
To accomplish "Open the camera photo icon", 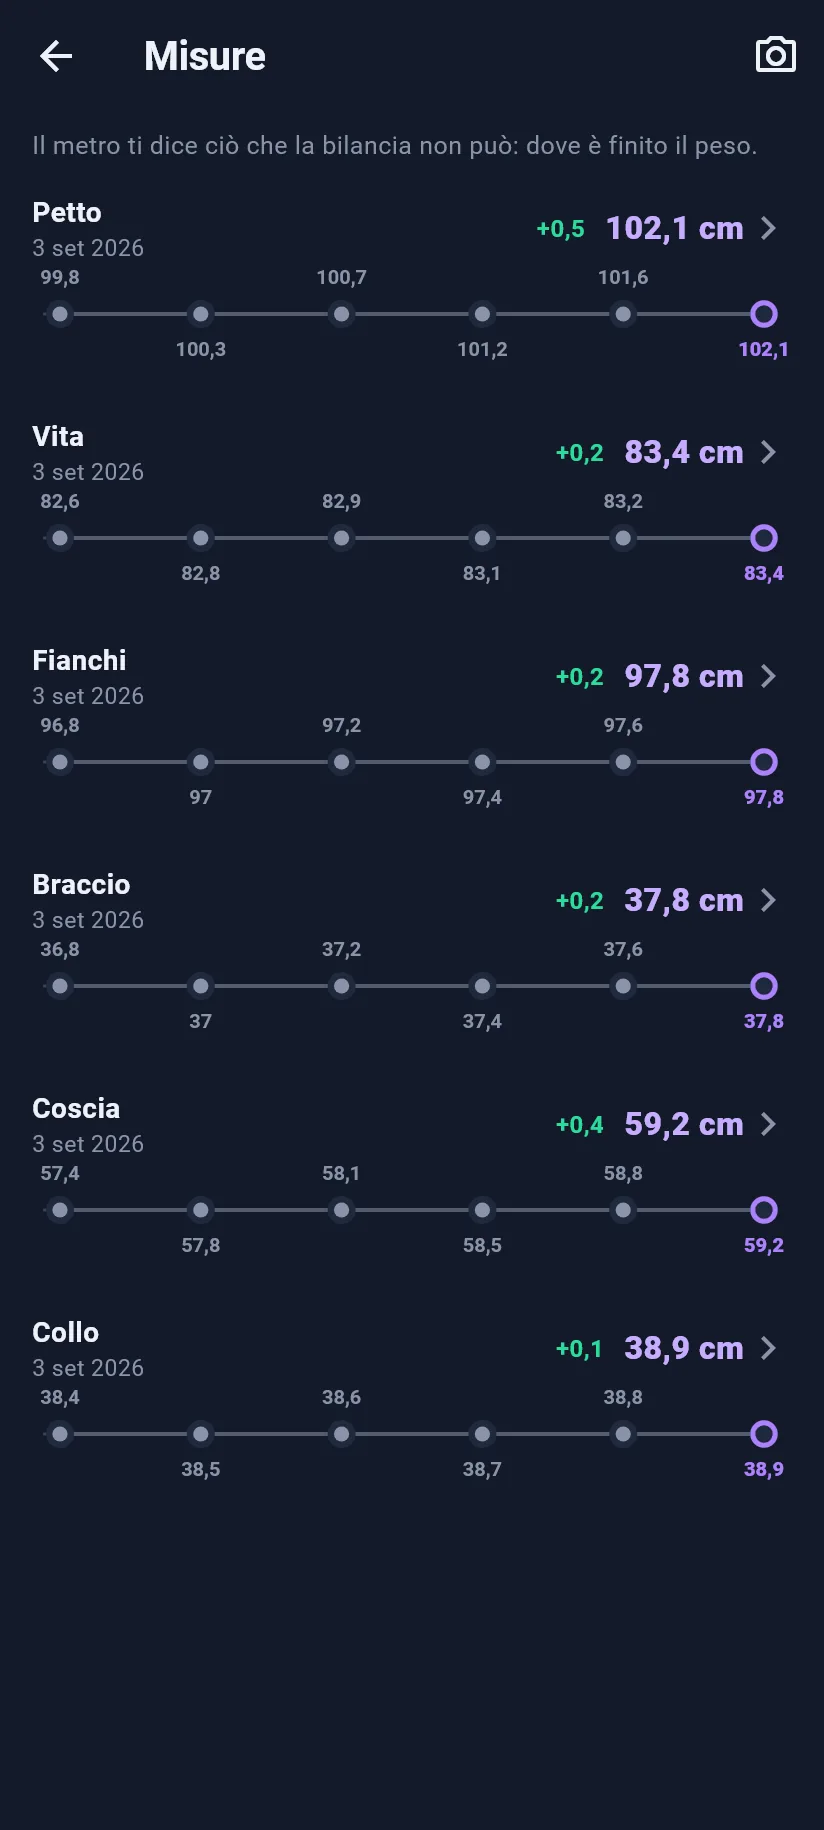I will (x=776, y=55).
